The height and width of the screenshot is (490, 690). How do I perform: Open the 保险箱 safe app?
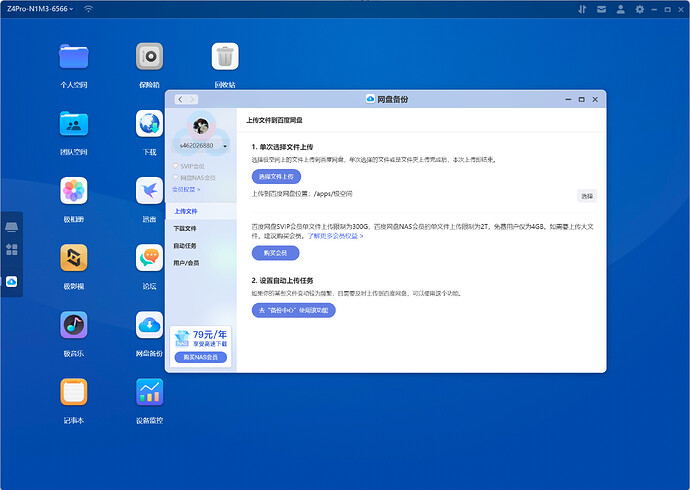click(149, 56)
